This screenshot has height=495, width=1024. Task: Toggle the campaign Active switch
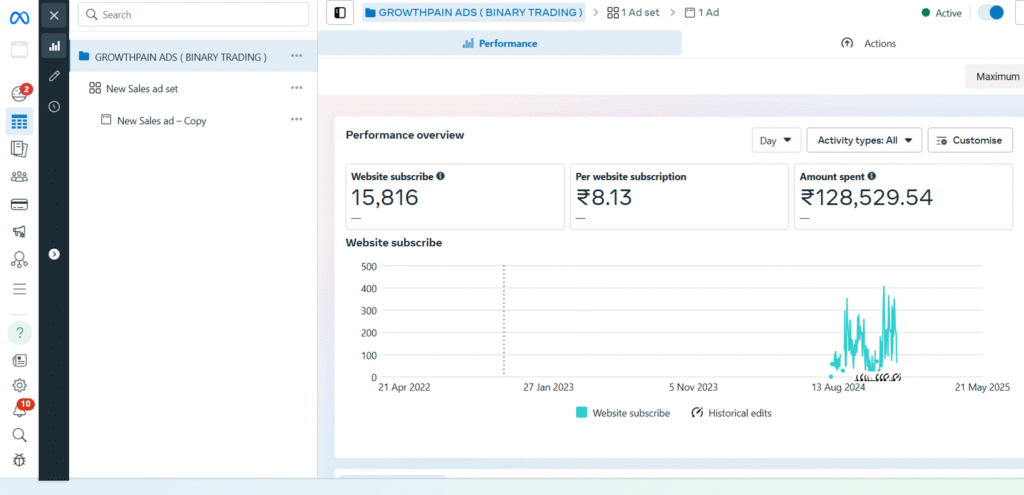(990, 13)
